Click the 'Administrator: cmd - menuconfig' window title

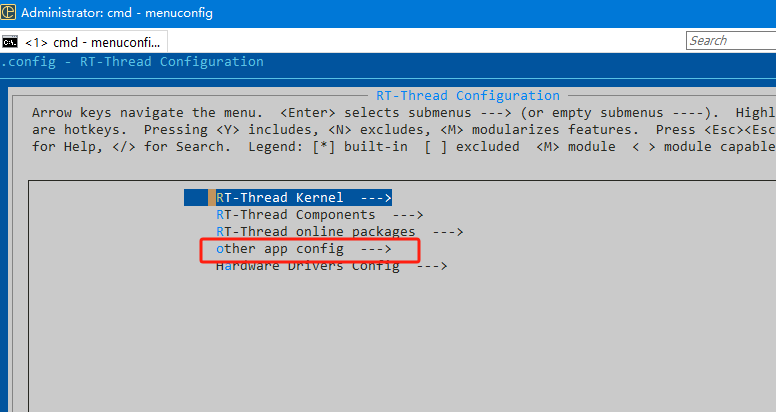(x=117, y=12)
